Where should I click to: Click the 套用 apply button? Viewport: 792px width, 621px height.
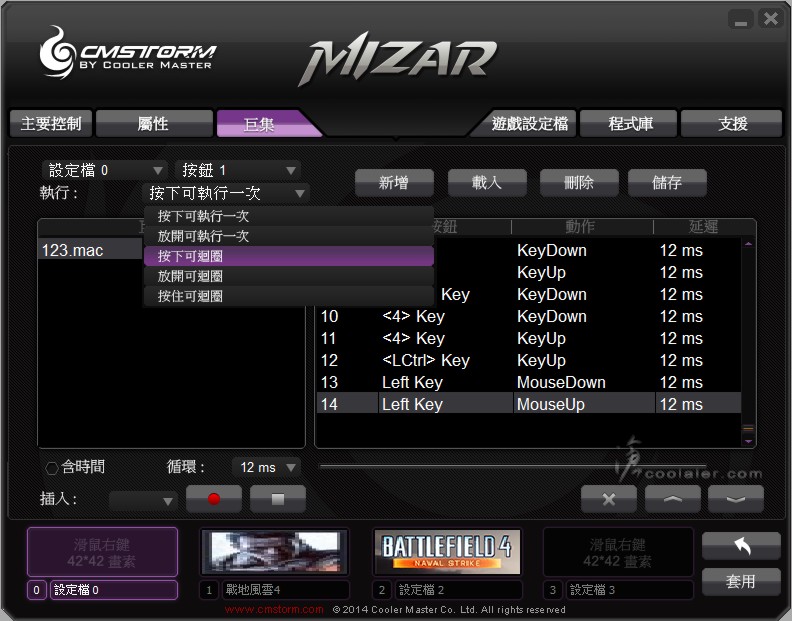tap(741, 582)
